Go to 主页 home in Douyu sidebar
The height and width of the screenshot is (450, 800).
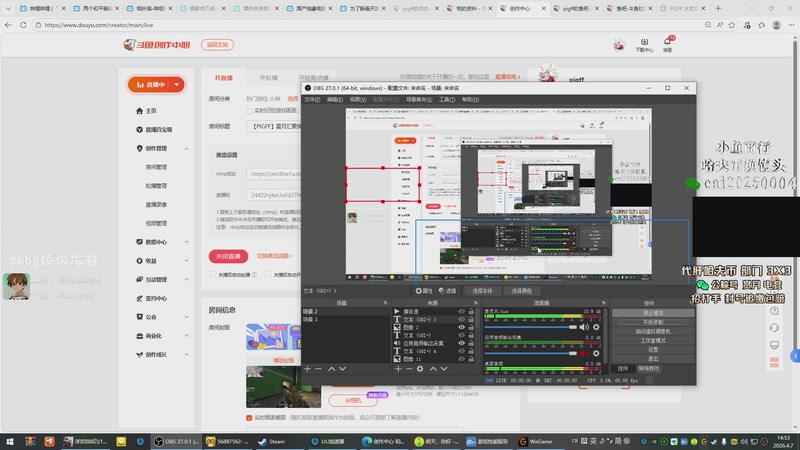click(146, 111)
